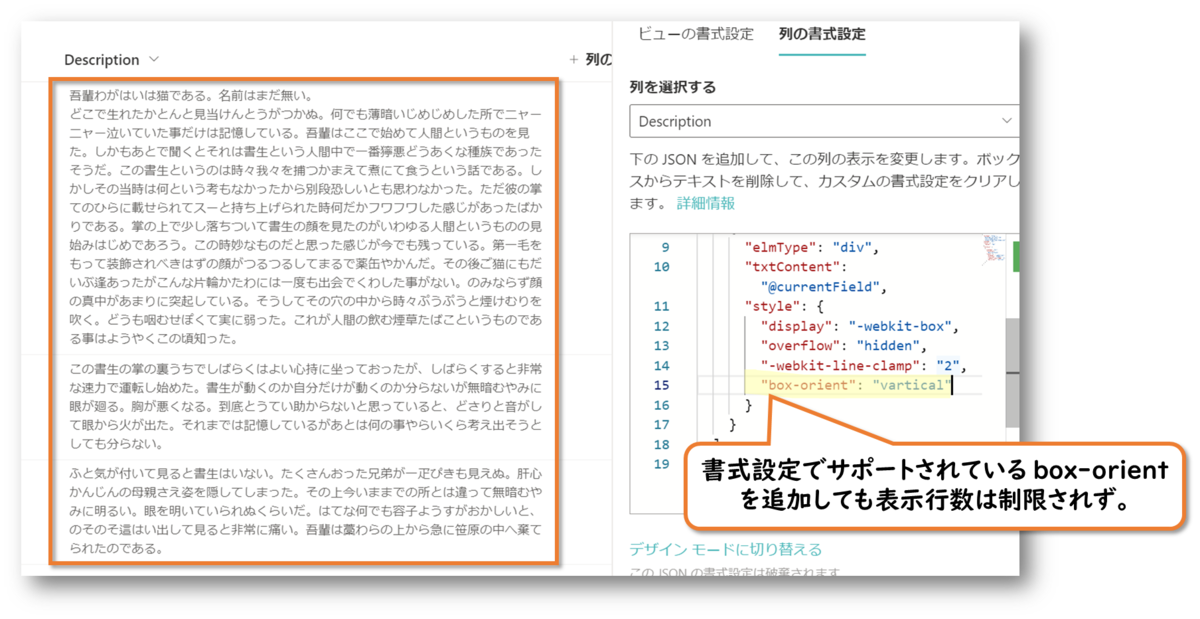Click the "overflow": "hidden" line
The height and width of the screenshot is (619, 1200).
coord(844,346)
